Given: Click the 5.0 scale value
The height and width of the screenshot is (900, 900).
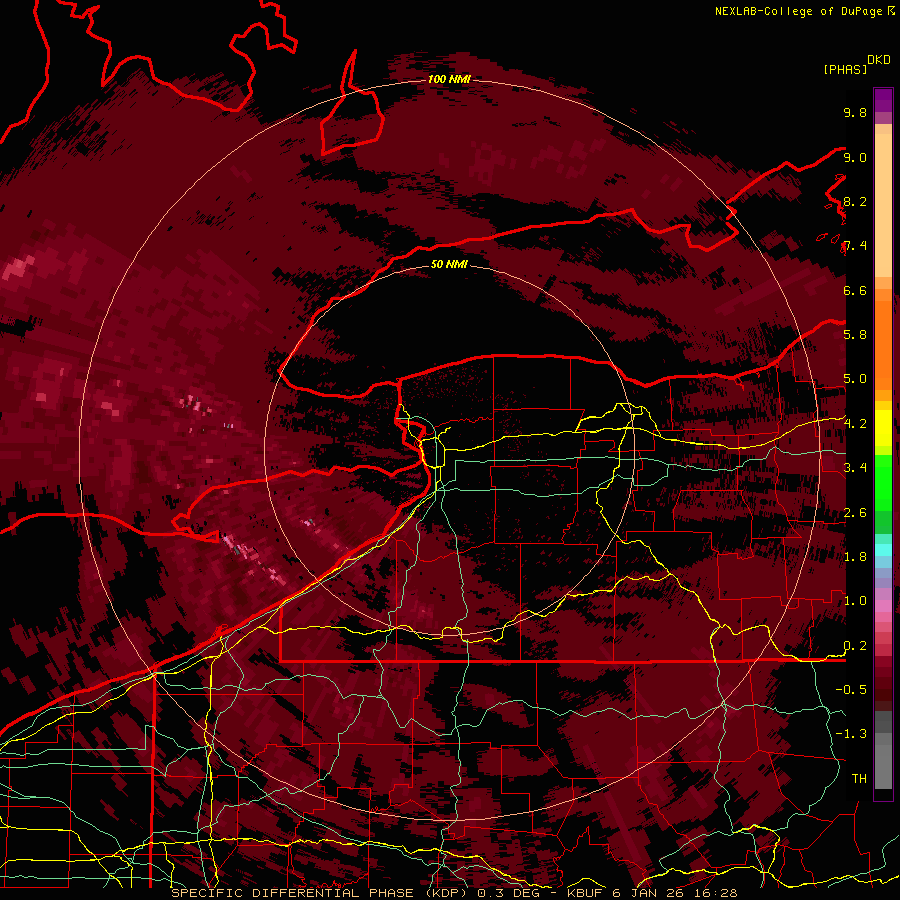Looking at the screenshot, I should point(855,379).
